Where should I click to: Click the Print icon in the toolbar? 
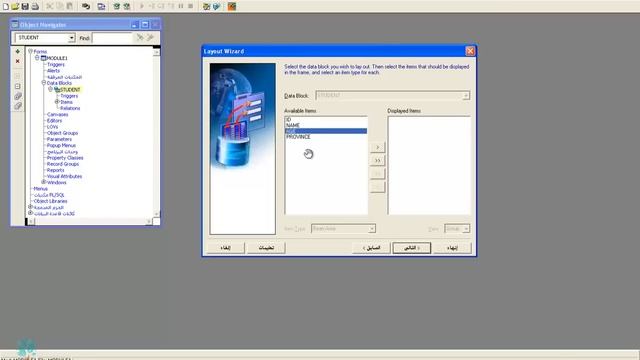click(x=35, y=6)
